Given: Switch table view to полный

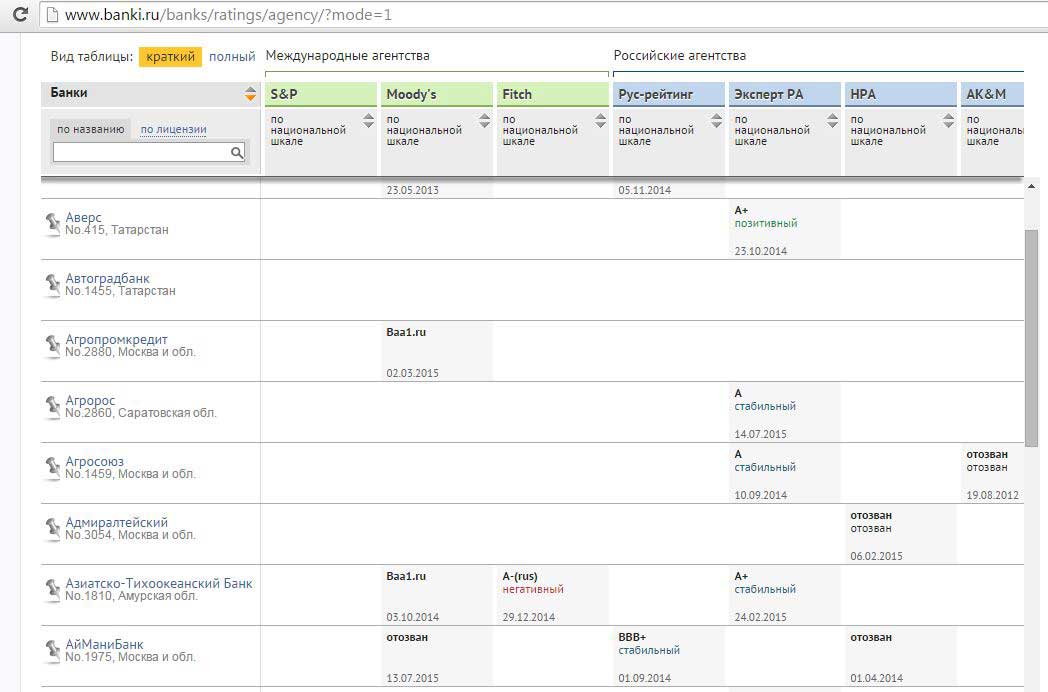Looking at the screenshot, I should [x=232, y=57].
